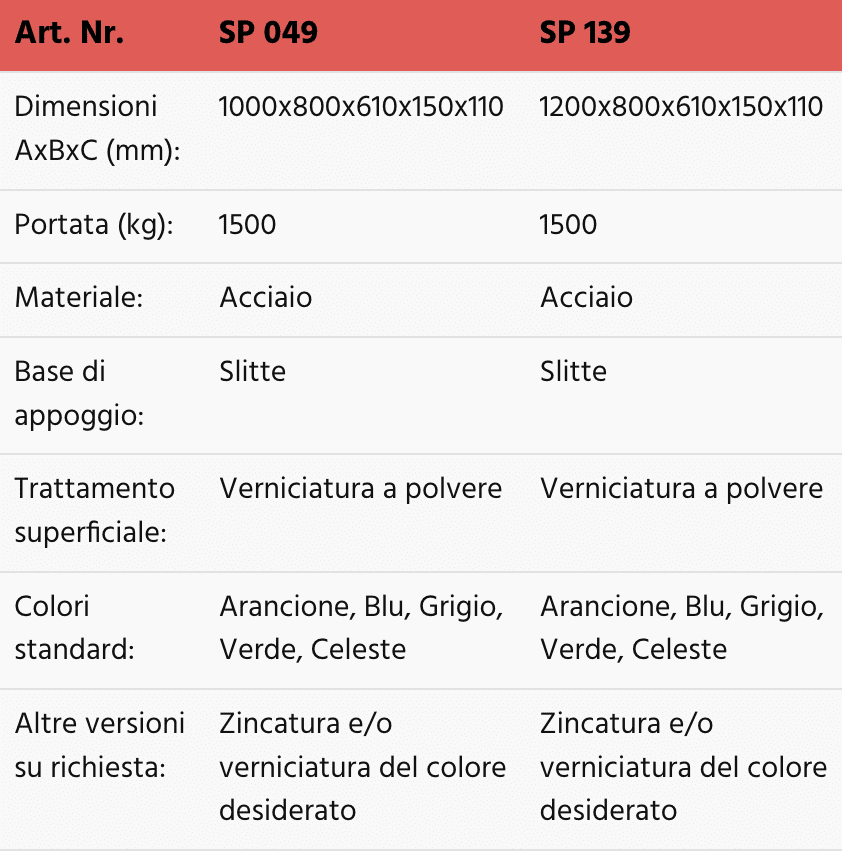Image resolution: width=842 pixels, height=852 pixels.
Task: Select the 1500 value under SP 139
Action: [x=568, y=224]
